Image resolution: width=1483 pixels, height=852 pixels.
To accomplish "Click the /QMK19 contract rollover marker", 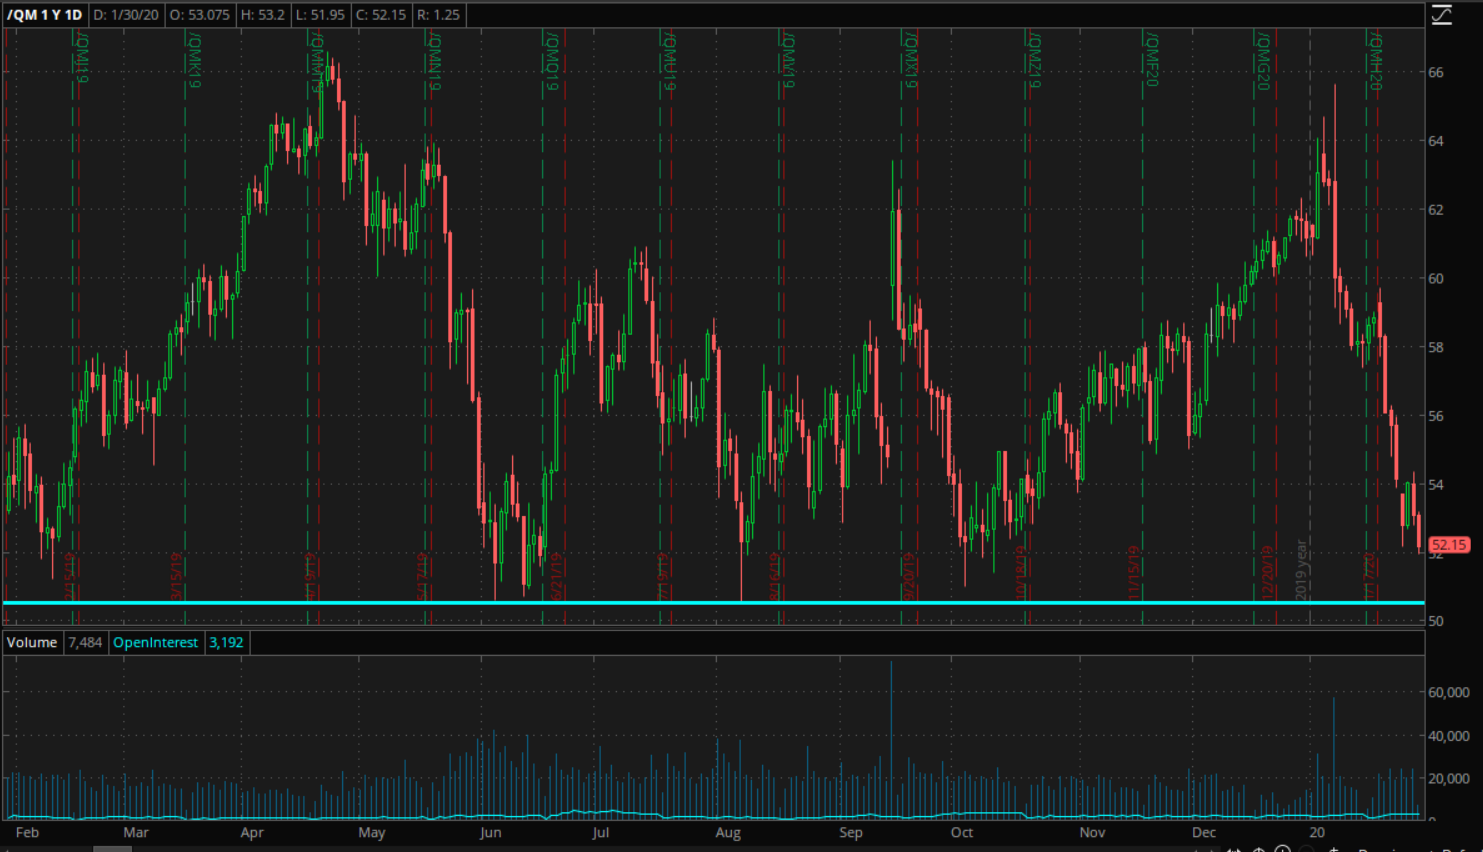I will [194, 60].
